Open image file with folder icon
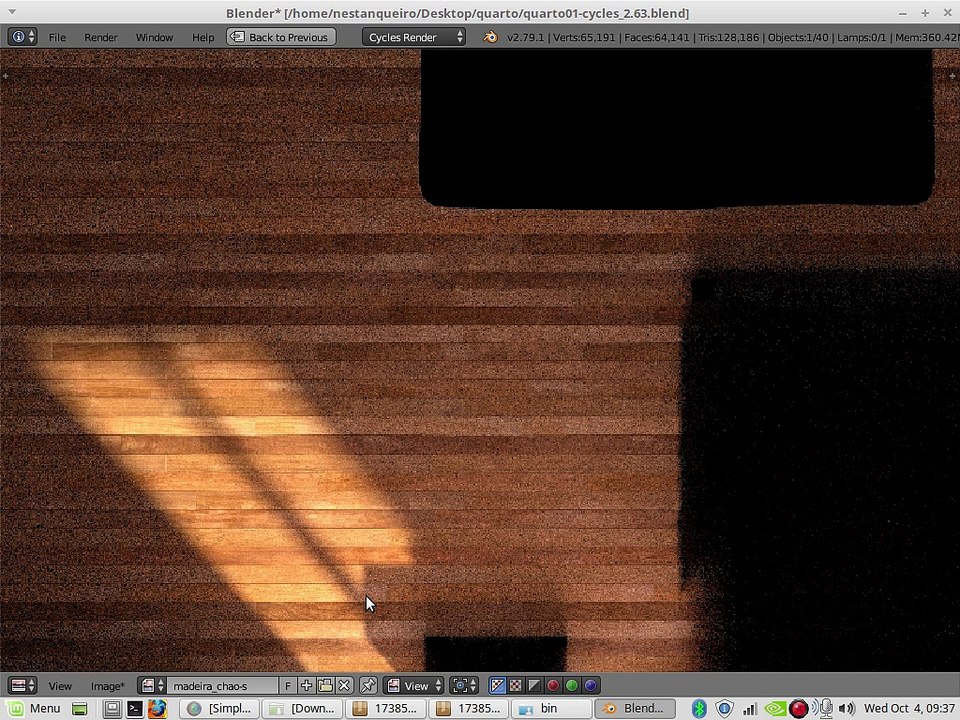 tap(325, 686)
